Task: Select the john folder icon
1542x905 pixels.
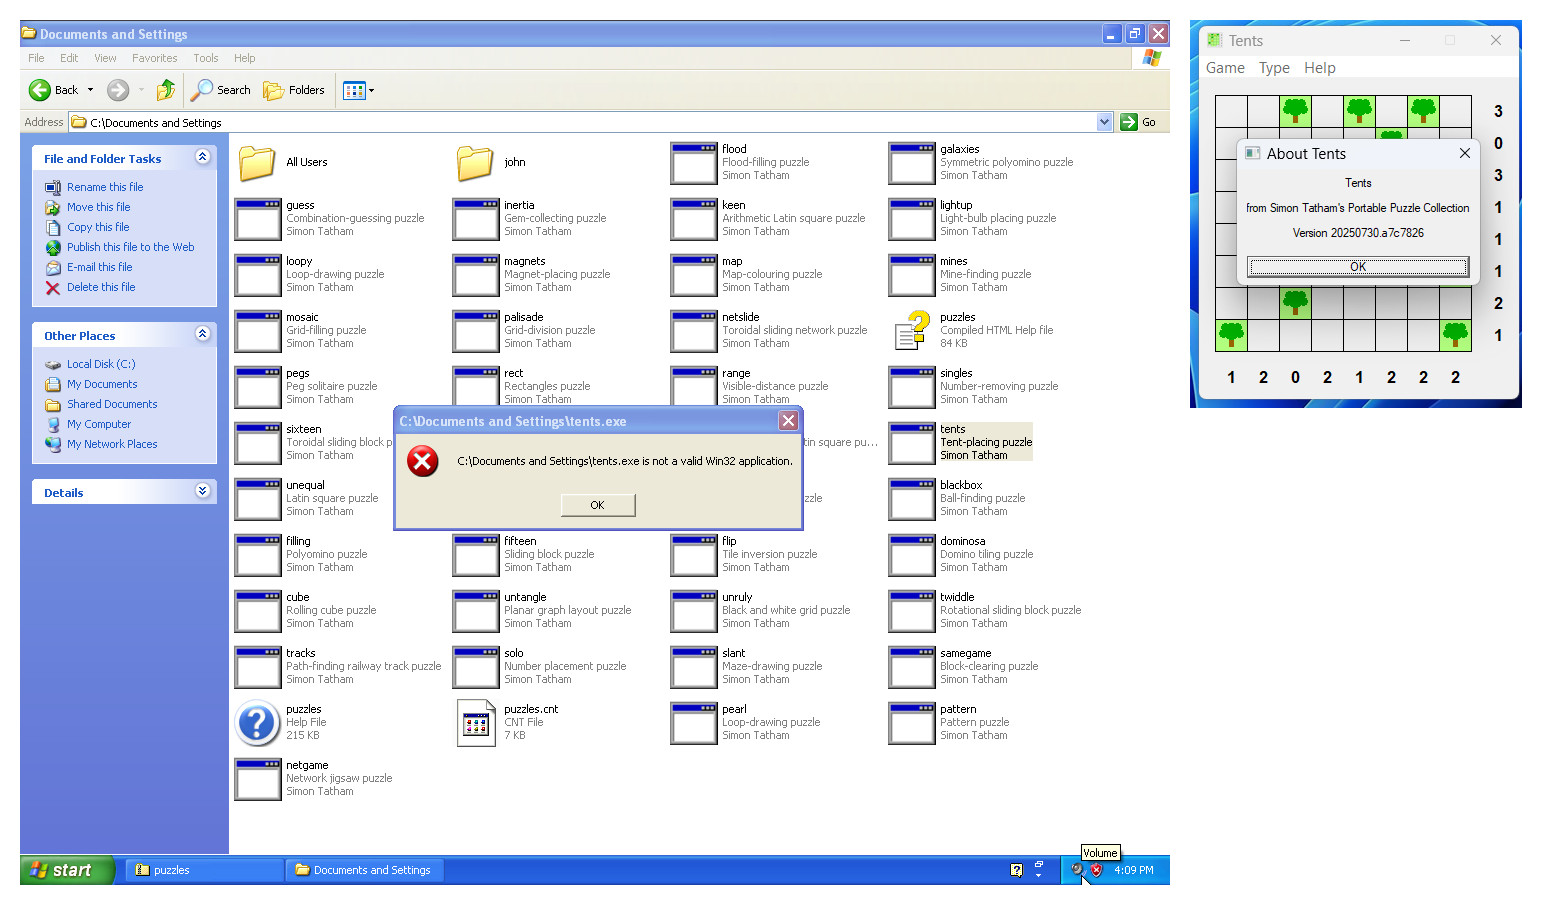Action: (475, 162)
